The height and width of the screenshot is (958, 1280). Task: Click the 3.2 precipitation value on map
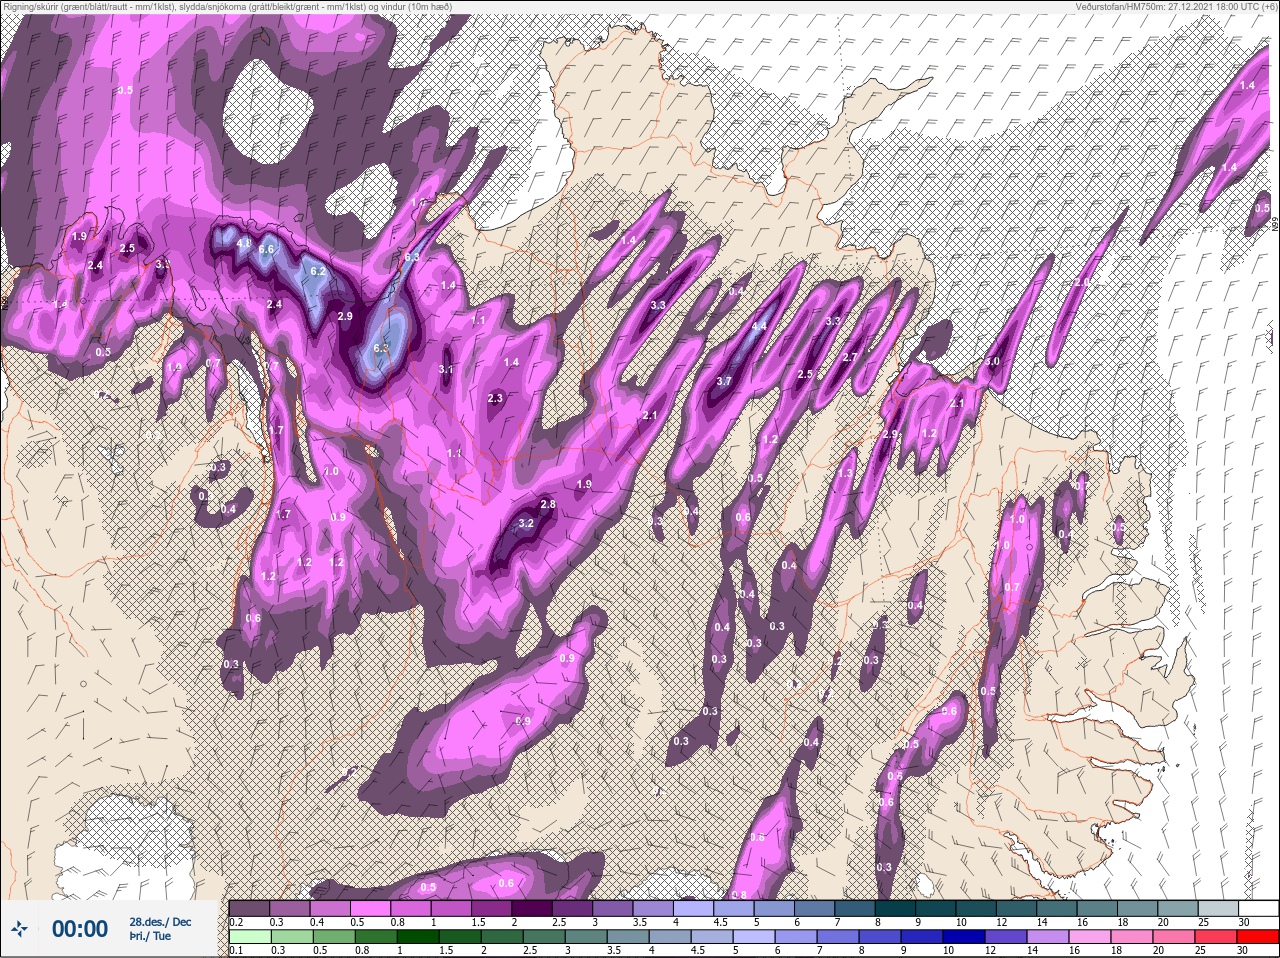526,523
